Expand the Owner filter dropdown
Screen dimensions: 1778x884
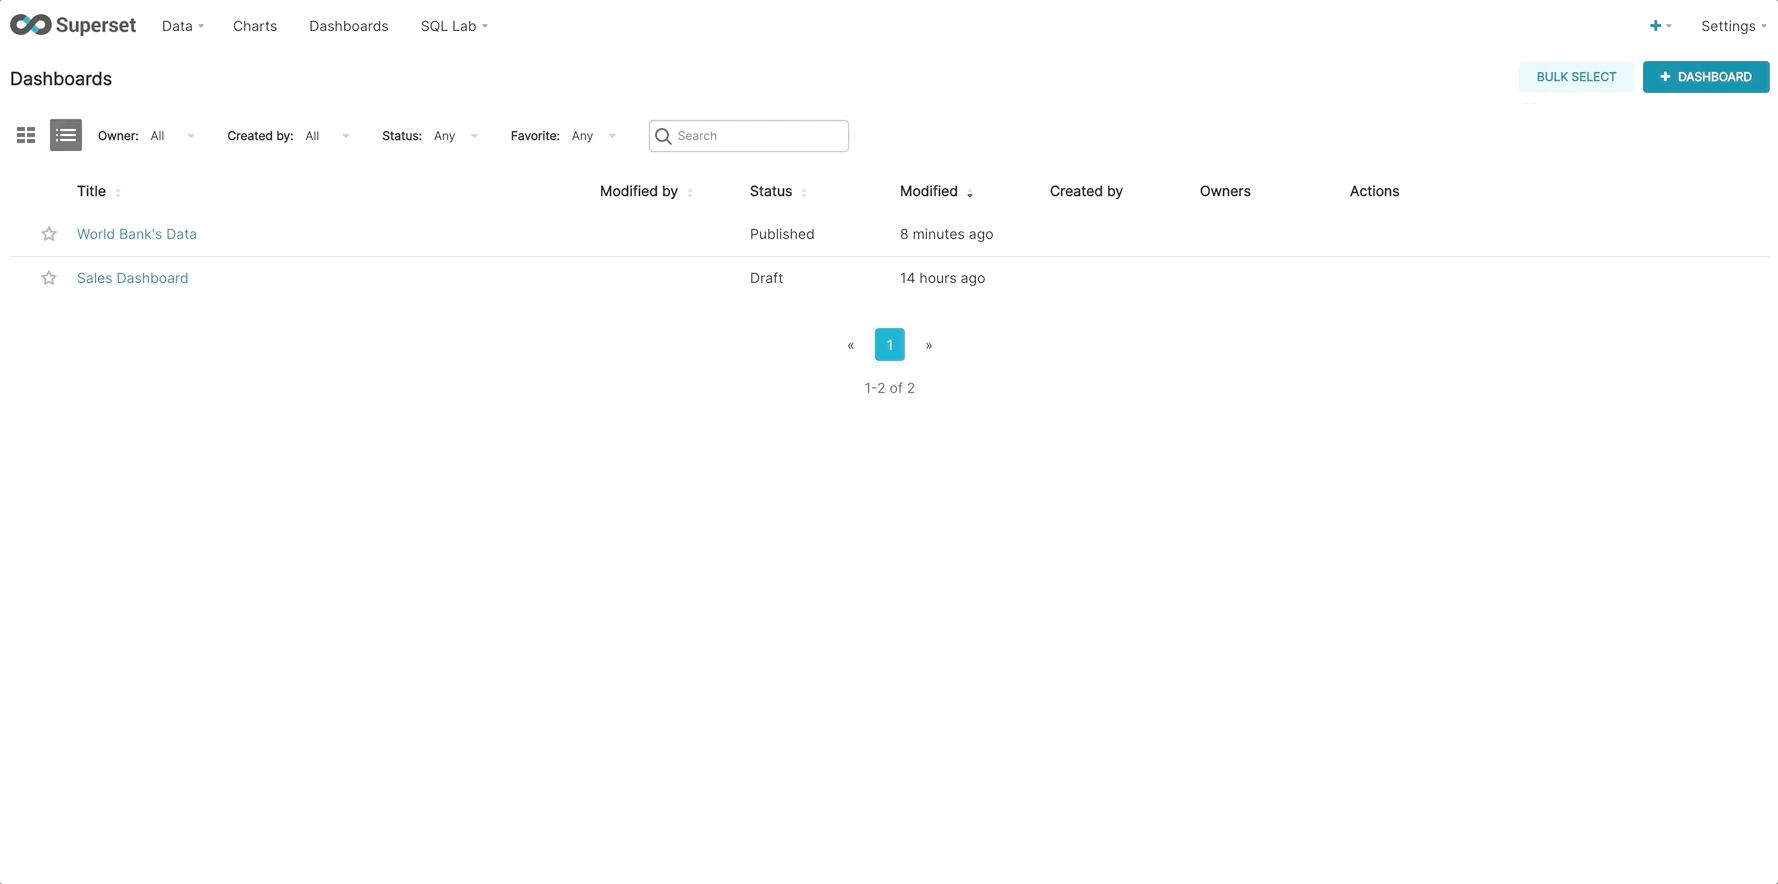(172, 136)
